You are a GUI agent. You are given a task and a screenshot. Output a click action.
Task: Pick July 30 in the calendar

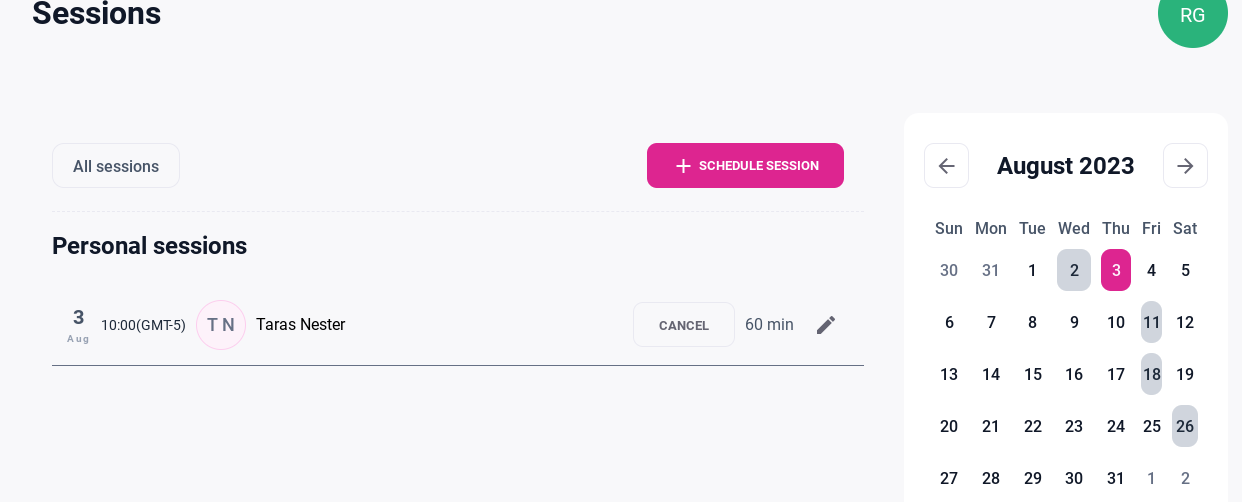pyautogui.click(x=949, y=270)
